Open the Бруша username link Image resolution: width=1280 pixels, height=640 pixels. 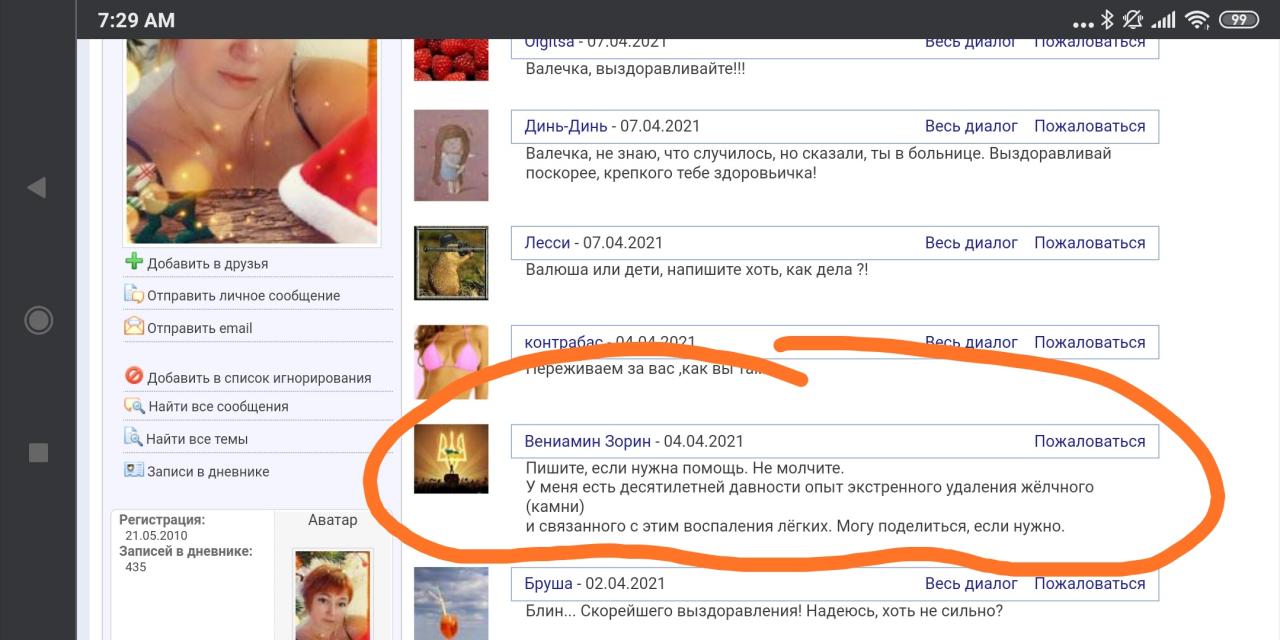pyautogui.click(x=548, y=583)
